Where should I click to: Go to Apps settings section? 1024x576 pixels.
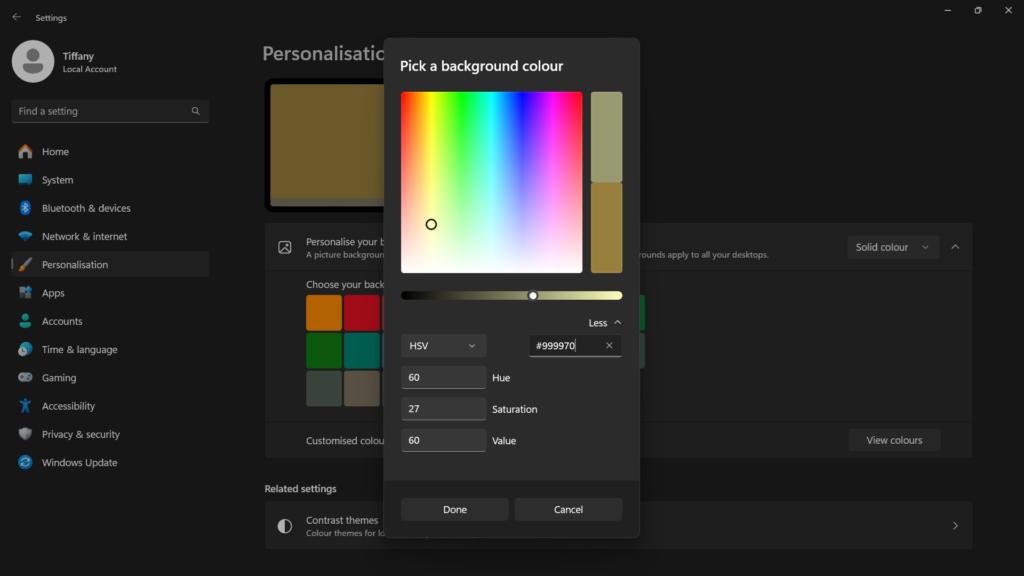click(53, 293)
